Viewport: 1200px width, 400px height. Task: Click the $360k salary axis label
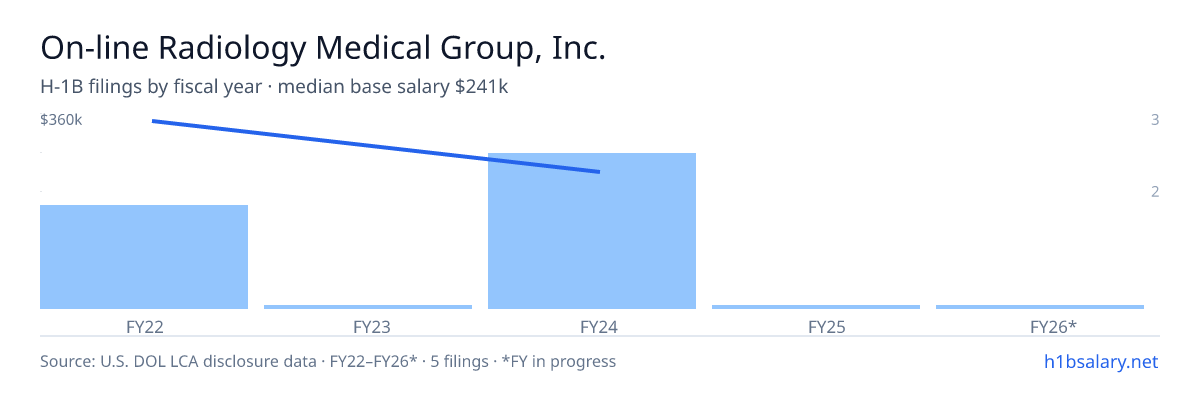click(x=61, y=120)
